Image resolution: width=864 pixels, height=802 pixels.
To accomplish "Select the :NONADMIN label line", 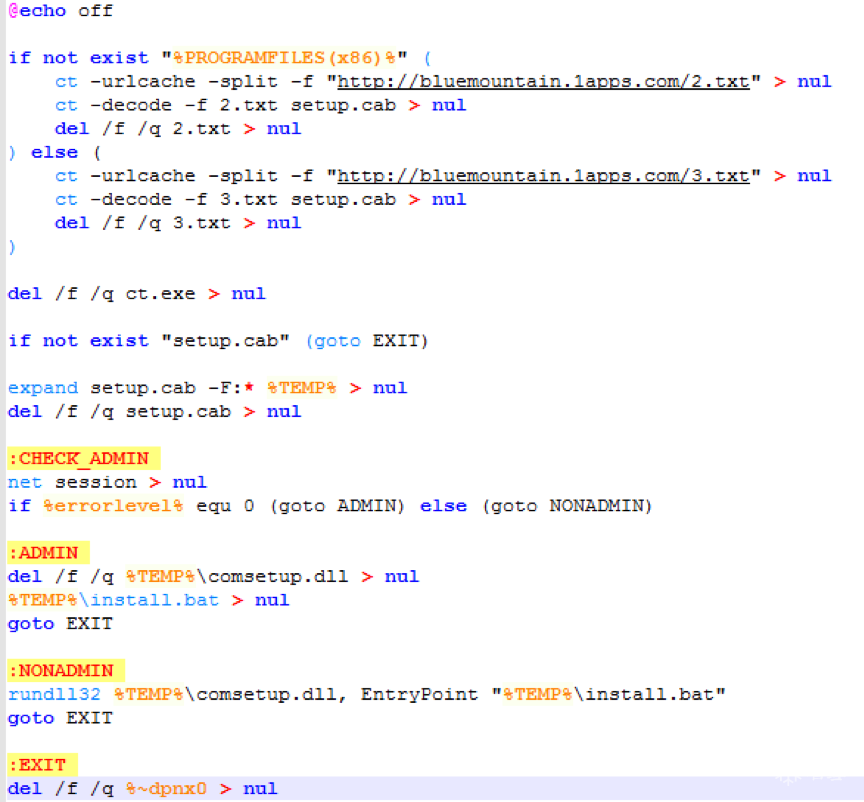I will pyautogui.click(x=66, y=670).
